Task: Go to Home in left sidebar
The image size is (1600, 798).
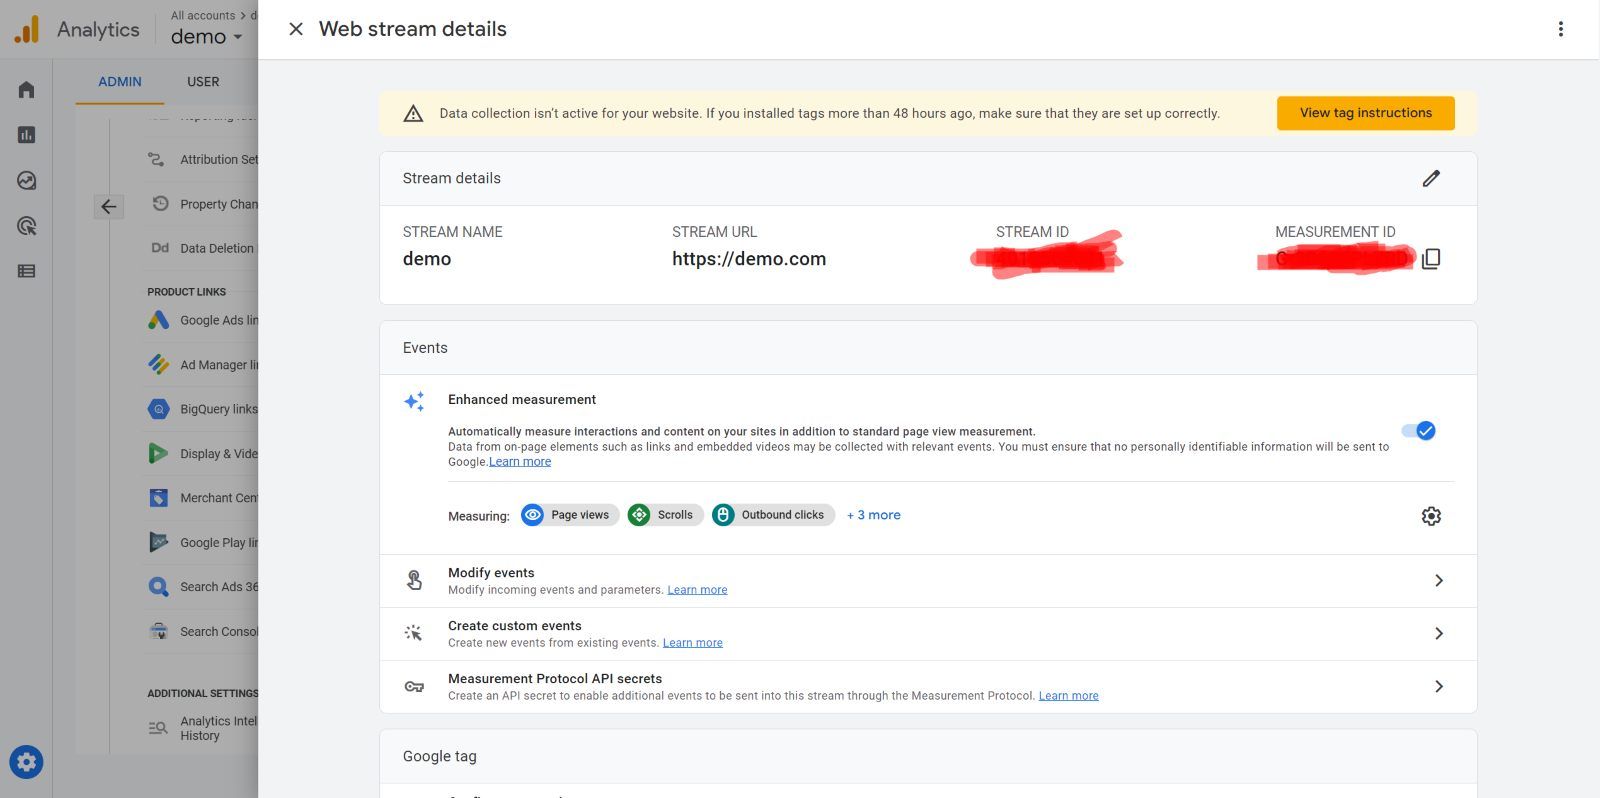Action: tap(27, 90)
